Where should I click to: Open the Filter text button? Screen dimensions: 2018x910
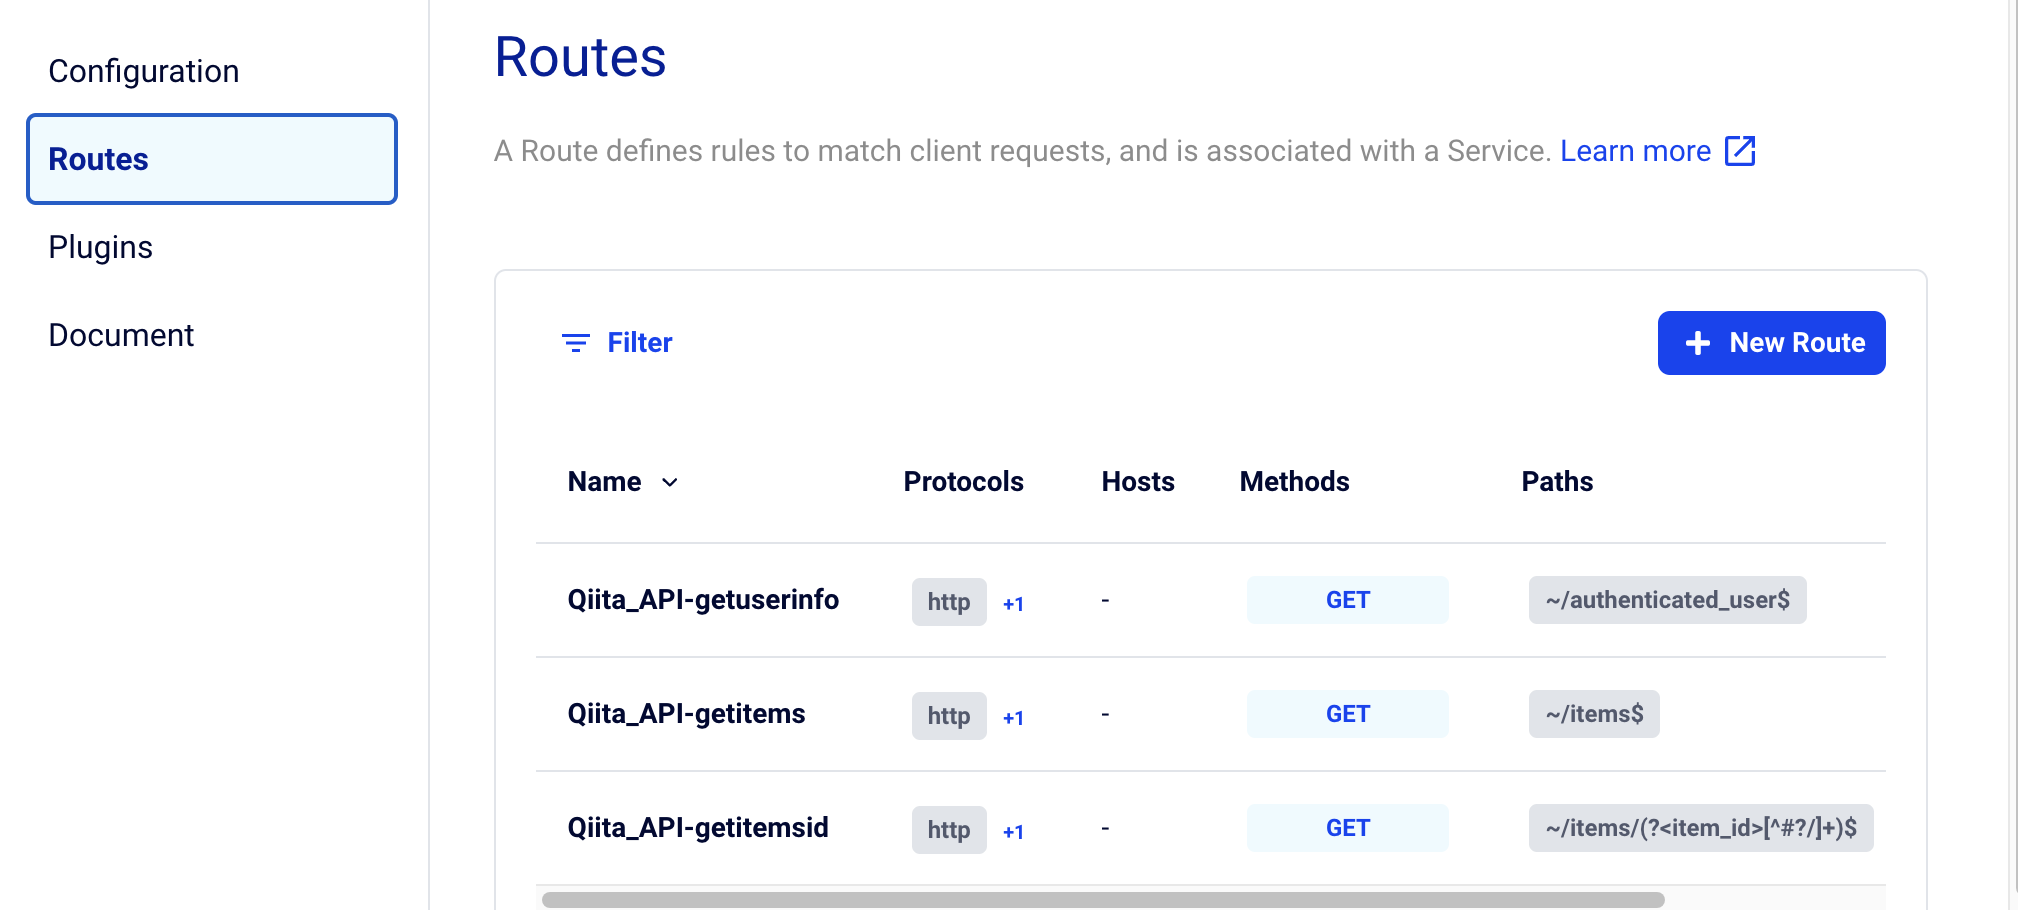(x=640, y=343)
